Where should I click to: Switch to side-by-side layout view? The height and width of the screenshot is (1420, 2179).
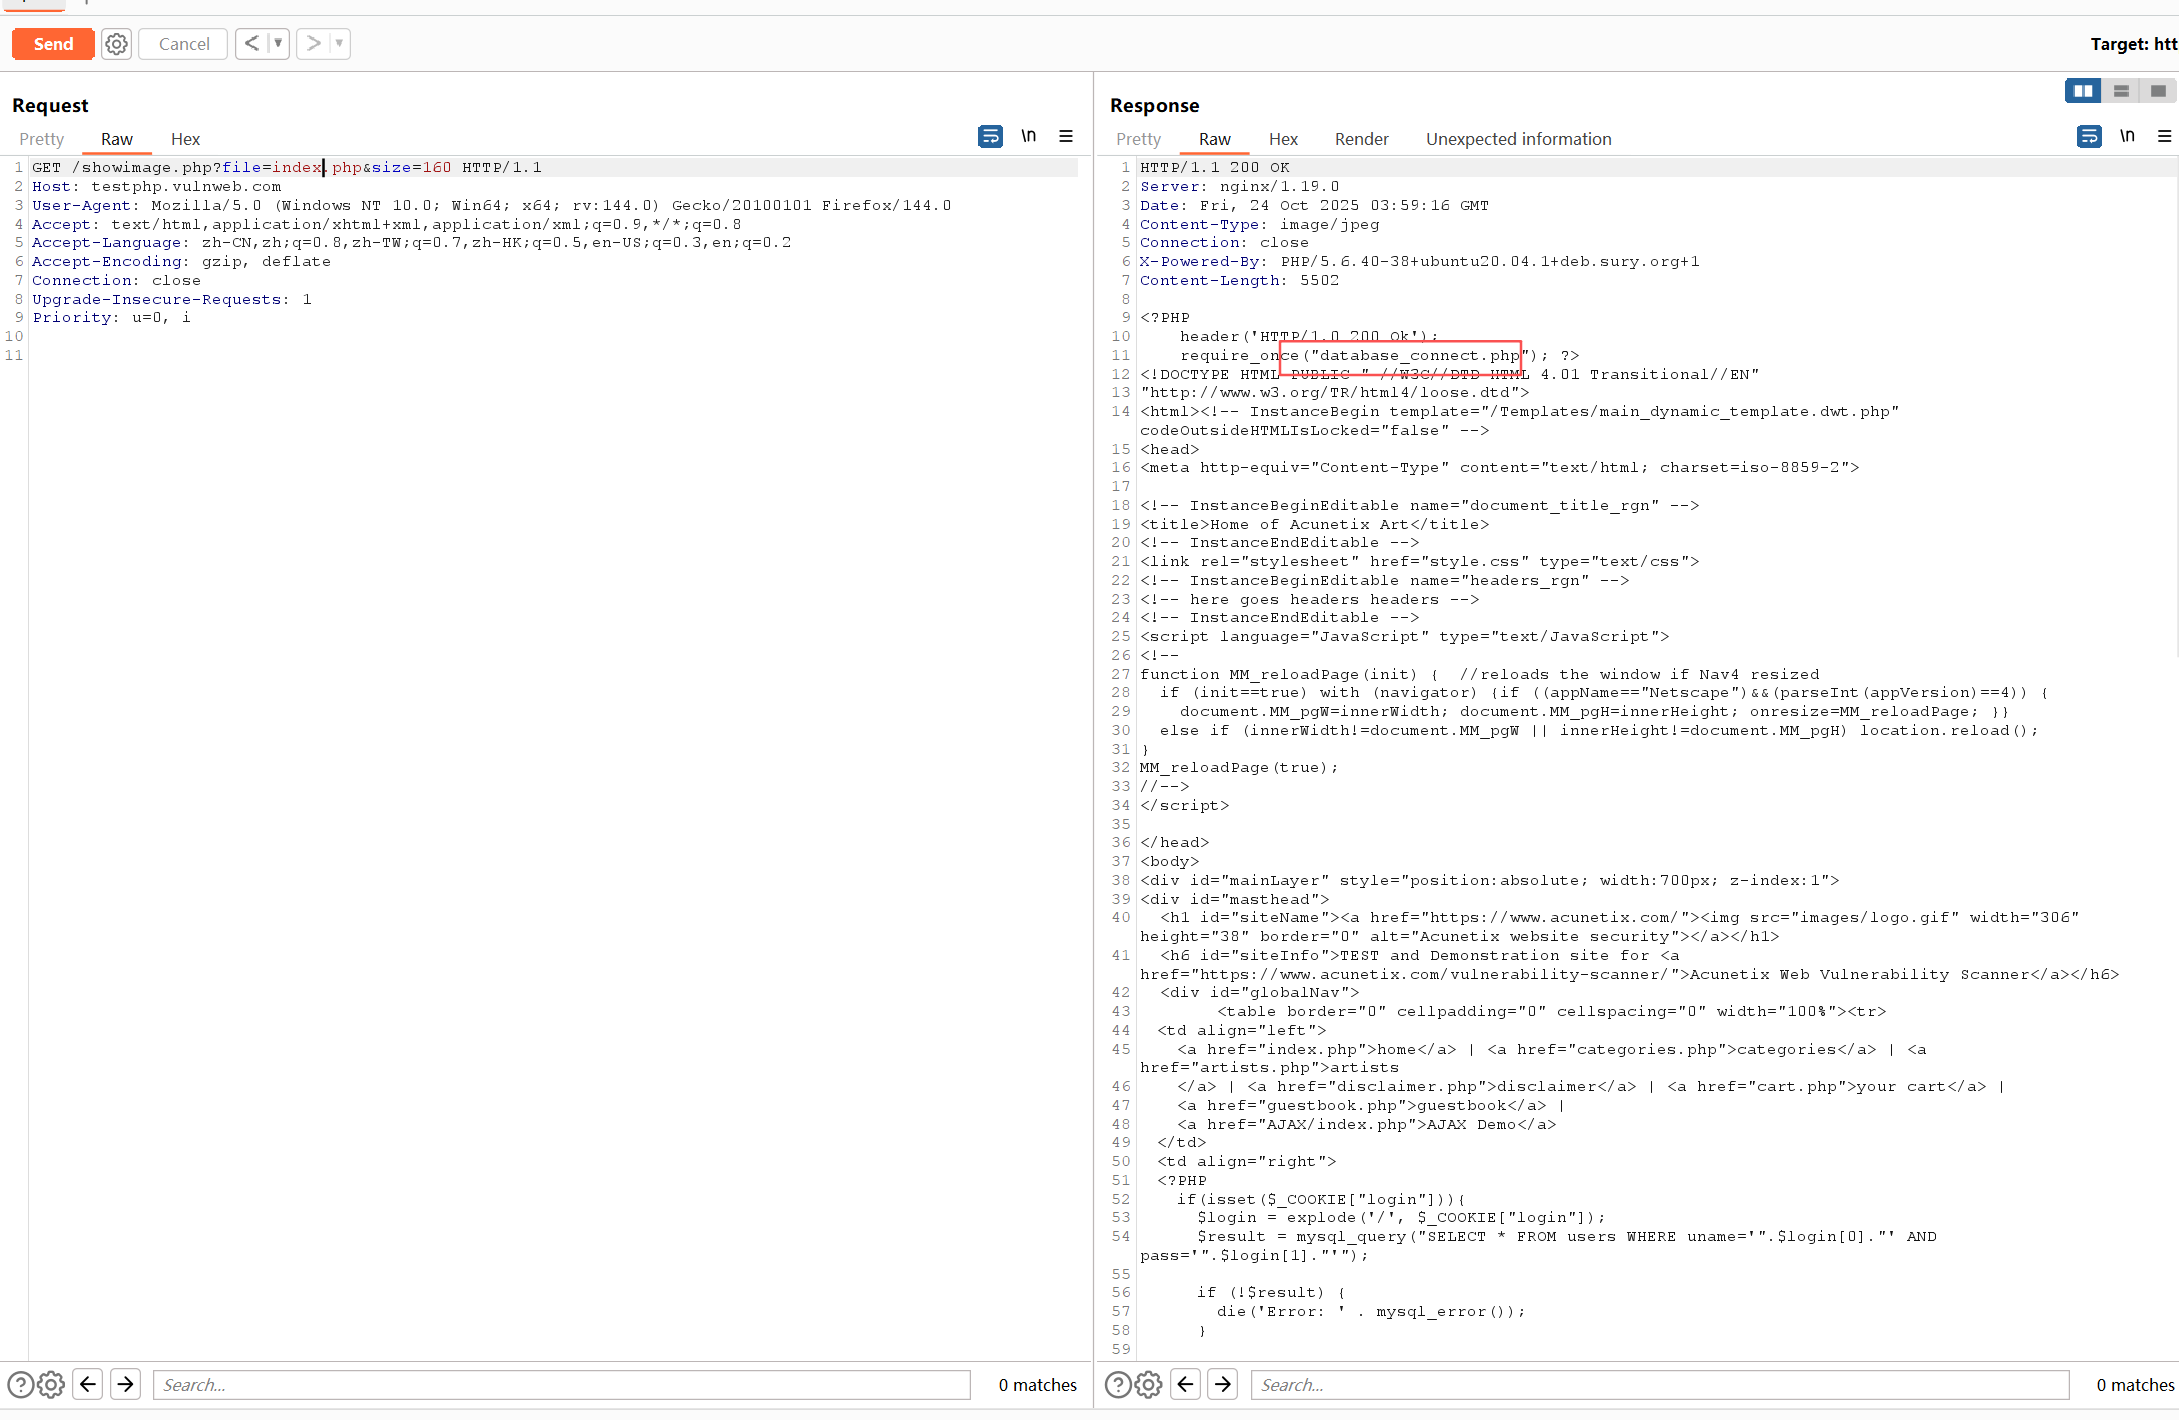[x=2082, y=91]
